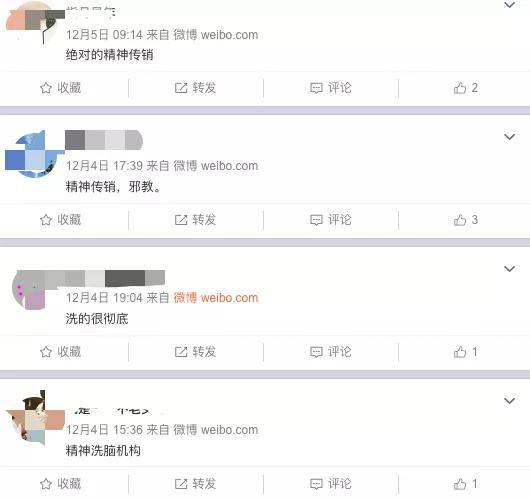The width and height of the screenshot is (530, 500).
Task: Open blurred username of 12月4日 17:39 post
Action: [x=104, y=140]
